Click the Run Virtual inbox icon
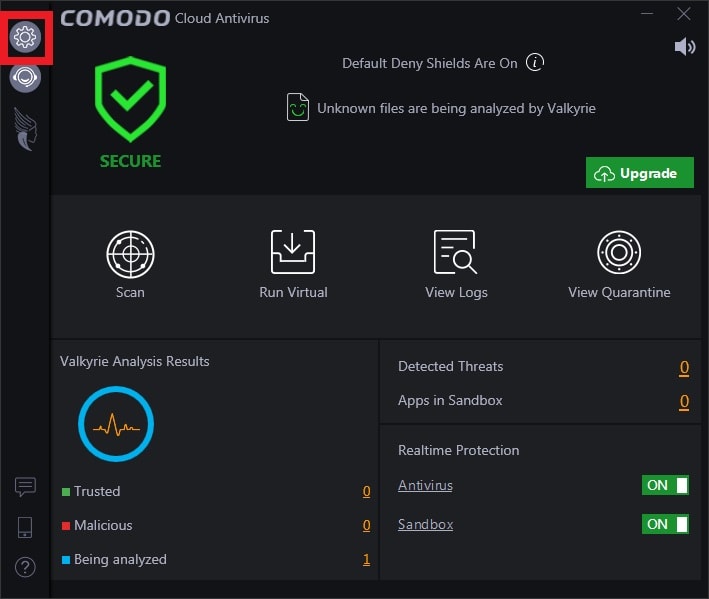The width and height of the screenshot is (709, 599). point(293,252)
